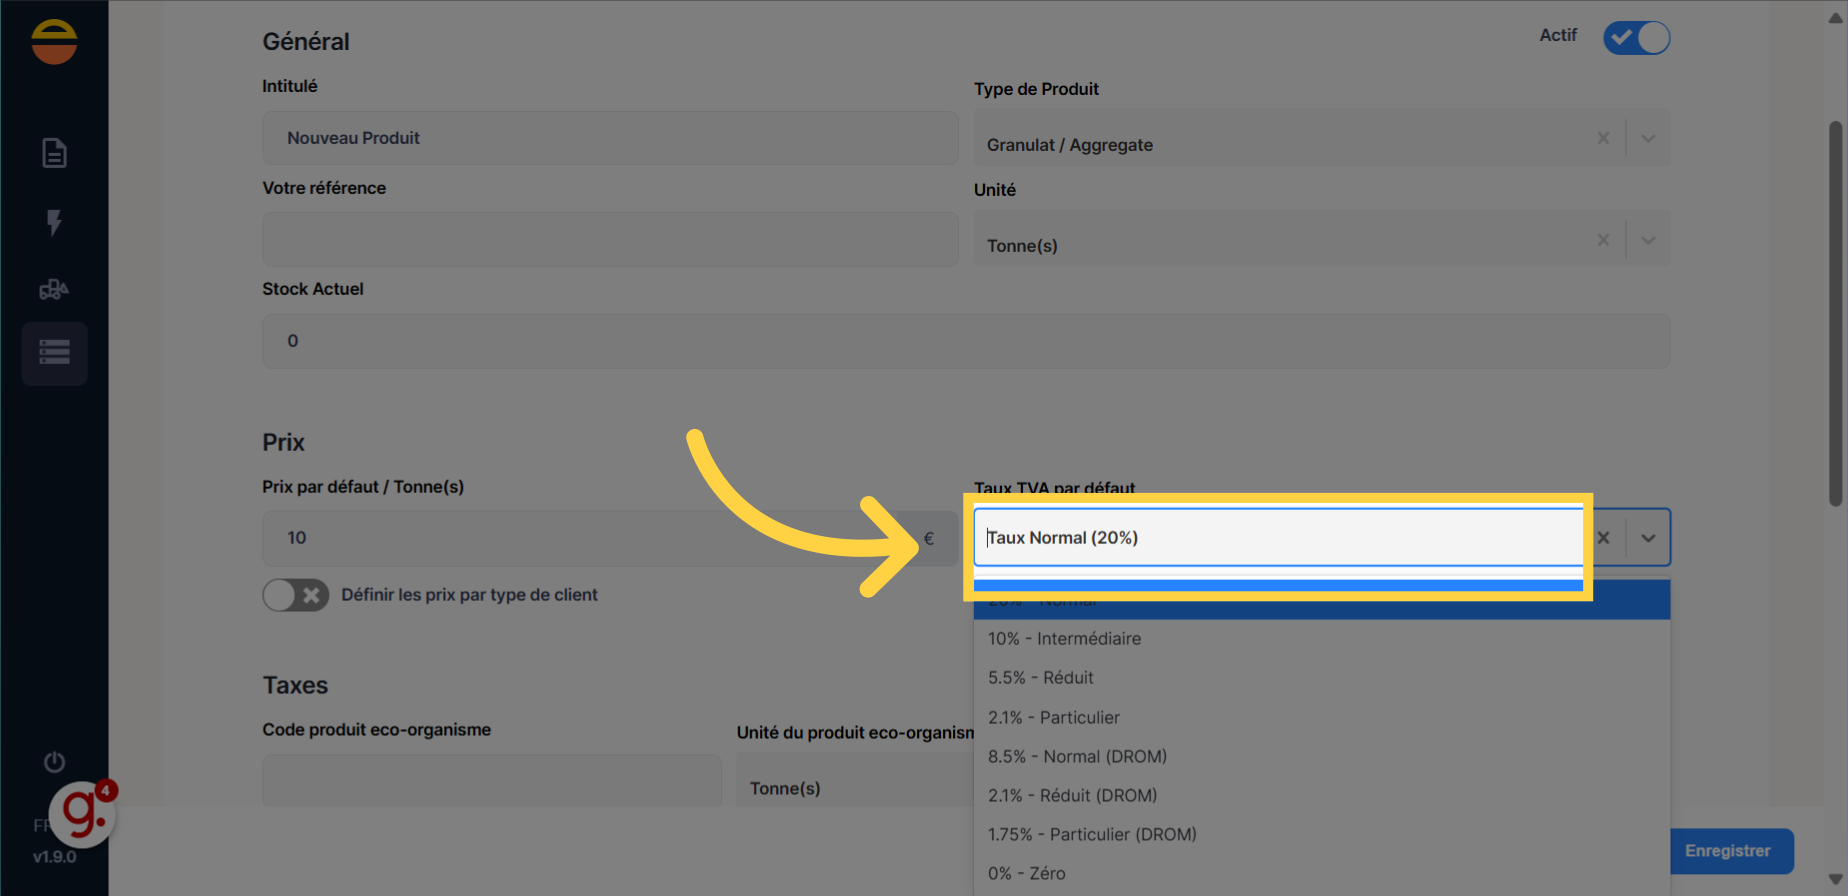Open the lightning bolt sidebar icon
The height and width of the screenshot is (896, 1848).
point(54,222)
